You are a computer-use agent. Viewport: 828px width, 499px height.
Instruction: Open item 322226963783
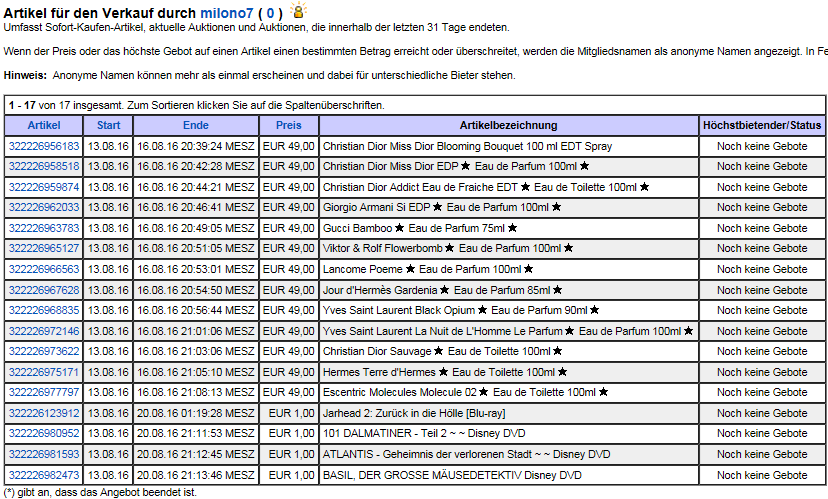point(44,229)
